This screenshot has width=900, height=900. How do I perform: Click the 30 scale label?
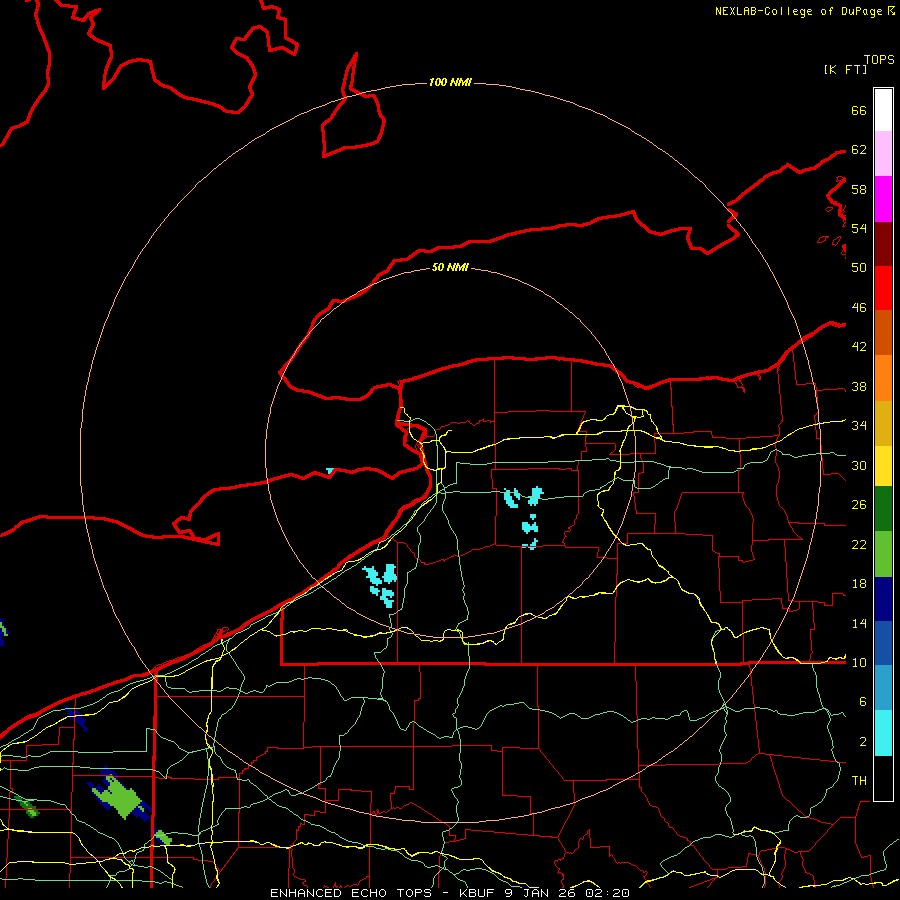click(x=859, y=465)
